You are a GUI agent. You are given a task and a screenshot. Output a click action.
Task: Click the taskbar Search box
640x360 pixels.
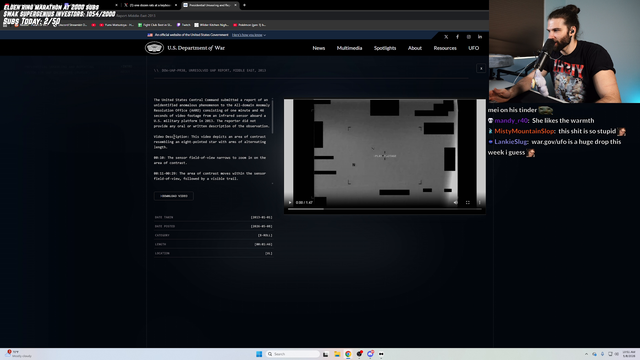(293, 354)
